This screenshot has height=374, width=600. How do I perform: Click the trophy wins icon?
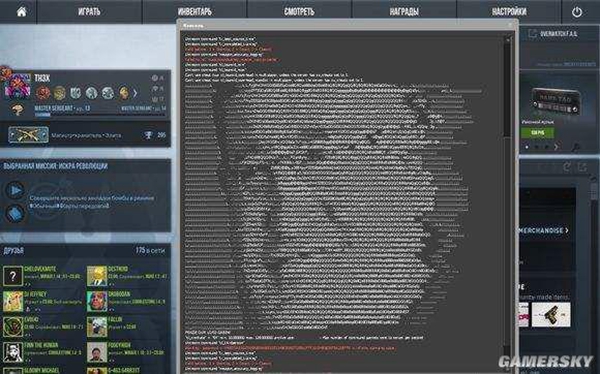click(148, 135)
